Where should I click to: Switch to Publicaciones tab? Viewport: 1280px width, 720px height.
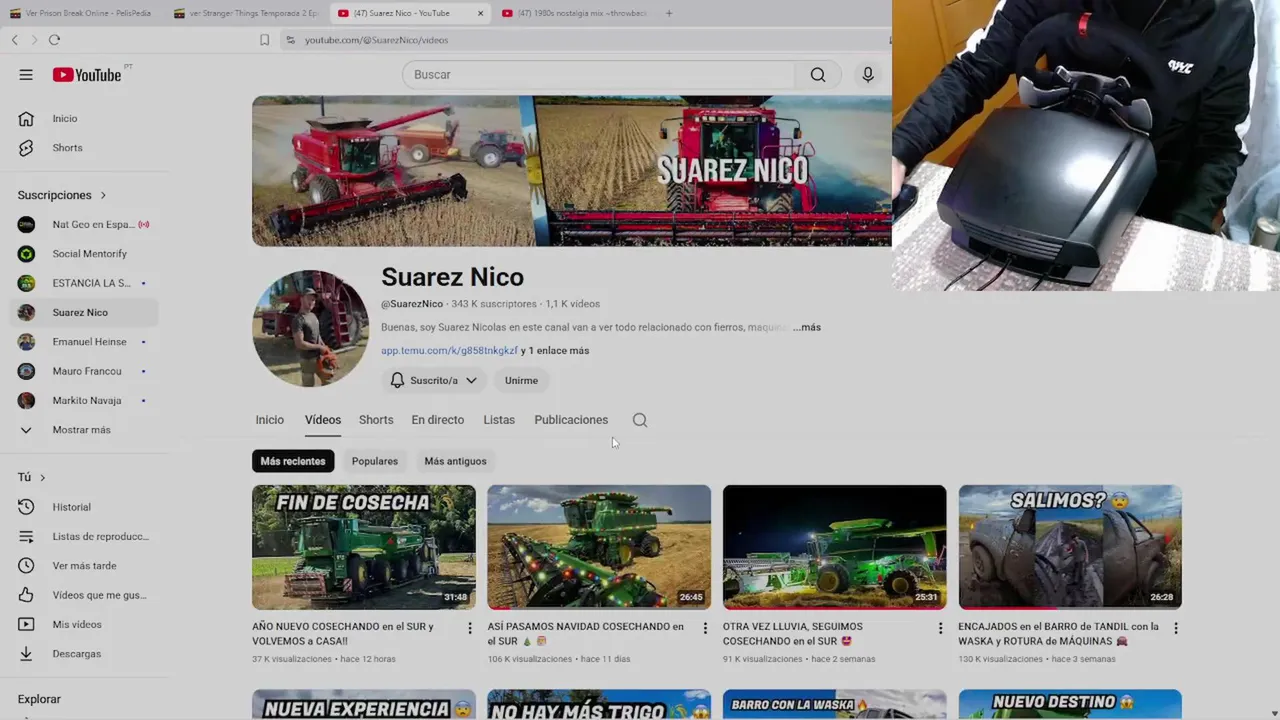coord(571,420)
